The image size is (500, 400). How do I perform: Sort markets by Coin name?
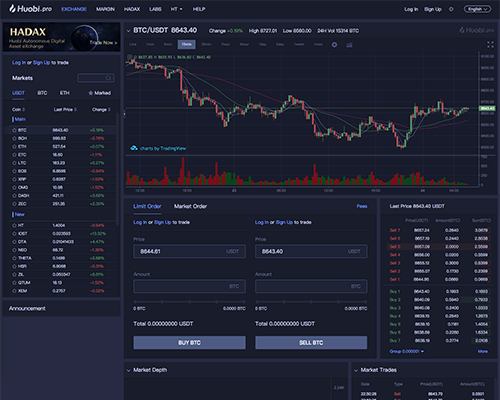(18, 109)
